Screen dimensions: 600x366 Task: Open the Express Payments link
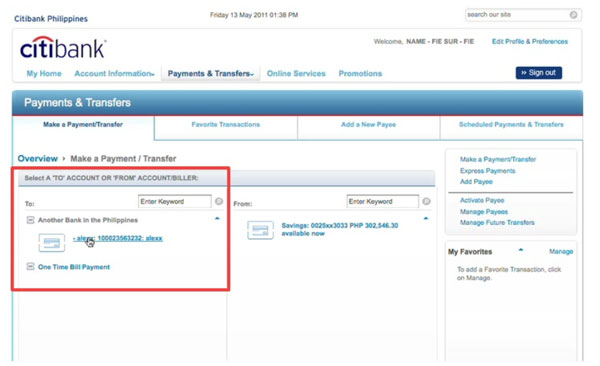point(488,171)
